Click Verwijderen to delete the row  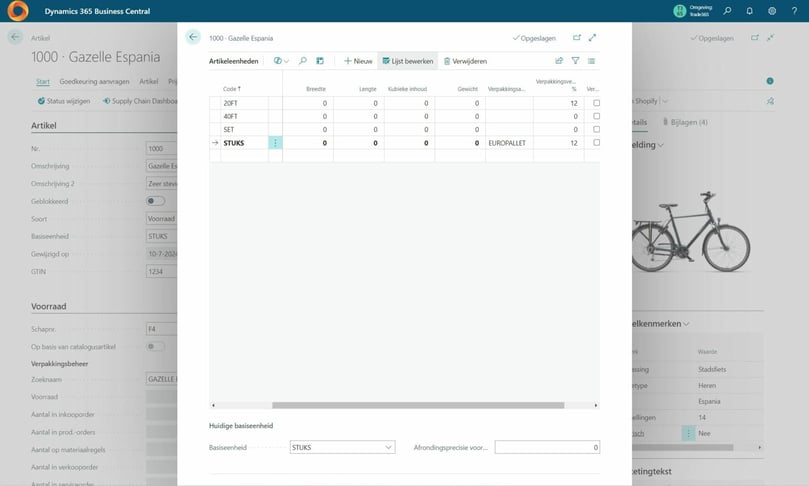click(465, 61)
